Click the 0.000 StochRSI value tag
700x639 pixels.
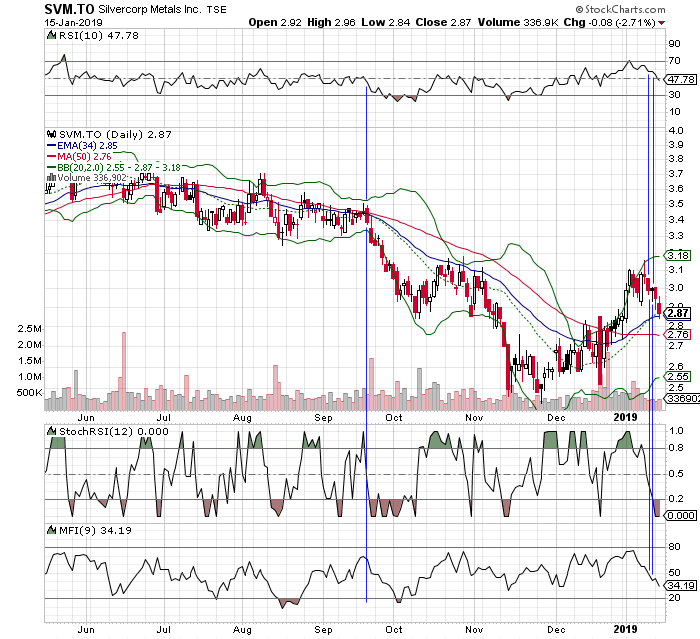pos(681,515)
